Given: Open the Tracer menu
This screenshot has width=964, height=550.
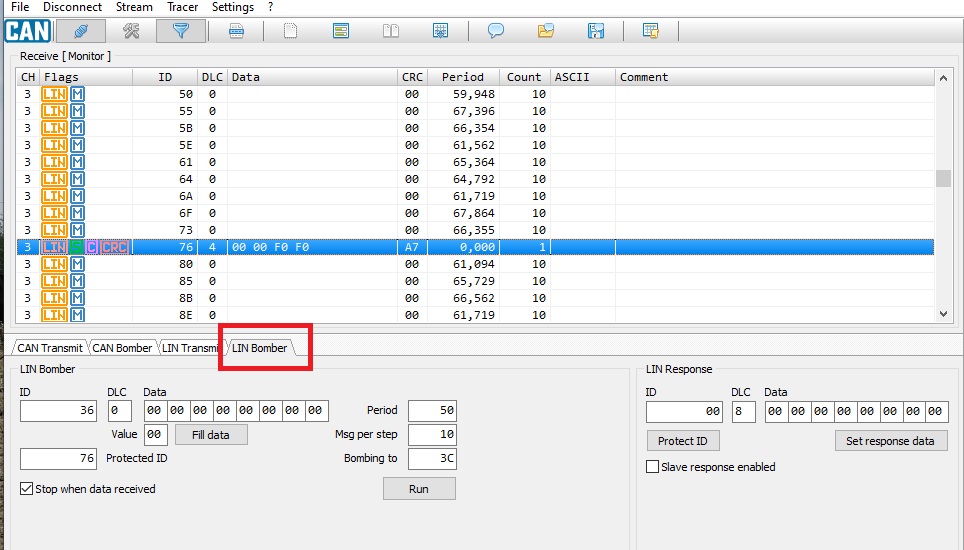Looking at the screenshot, I should [x=182, y=7].
